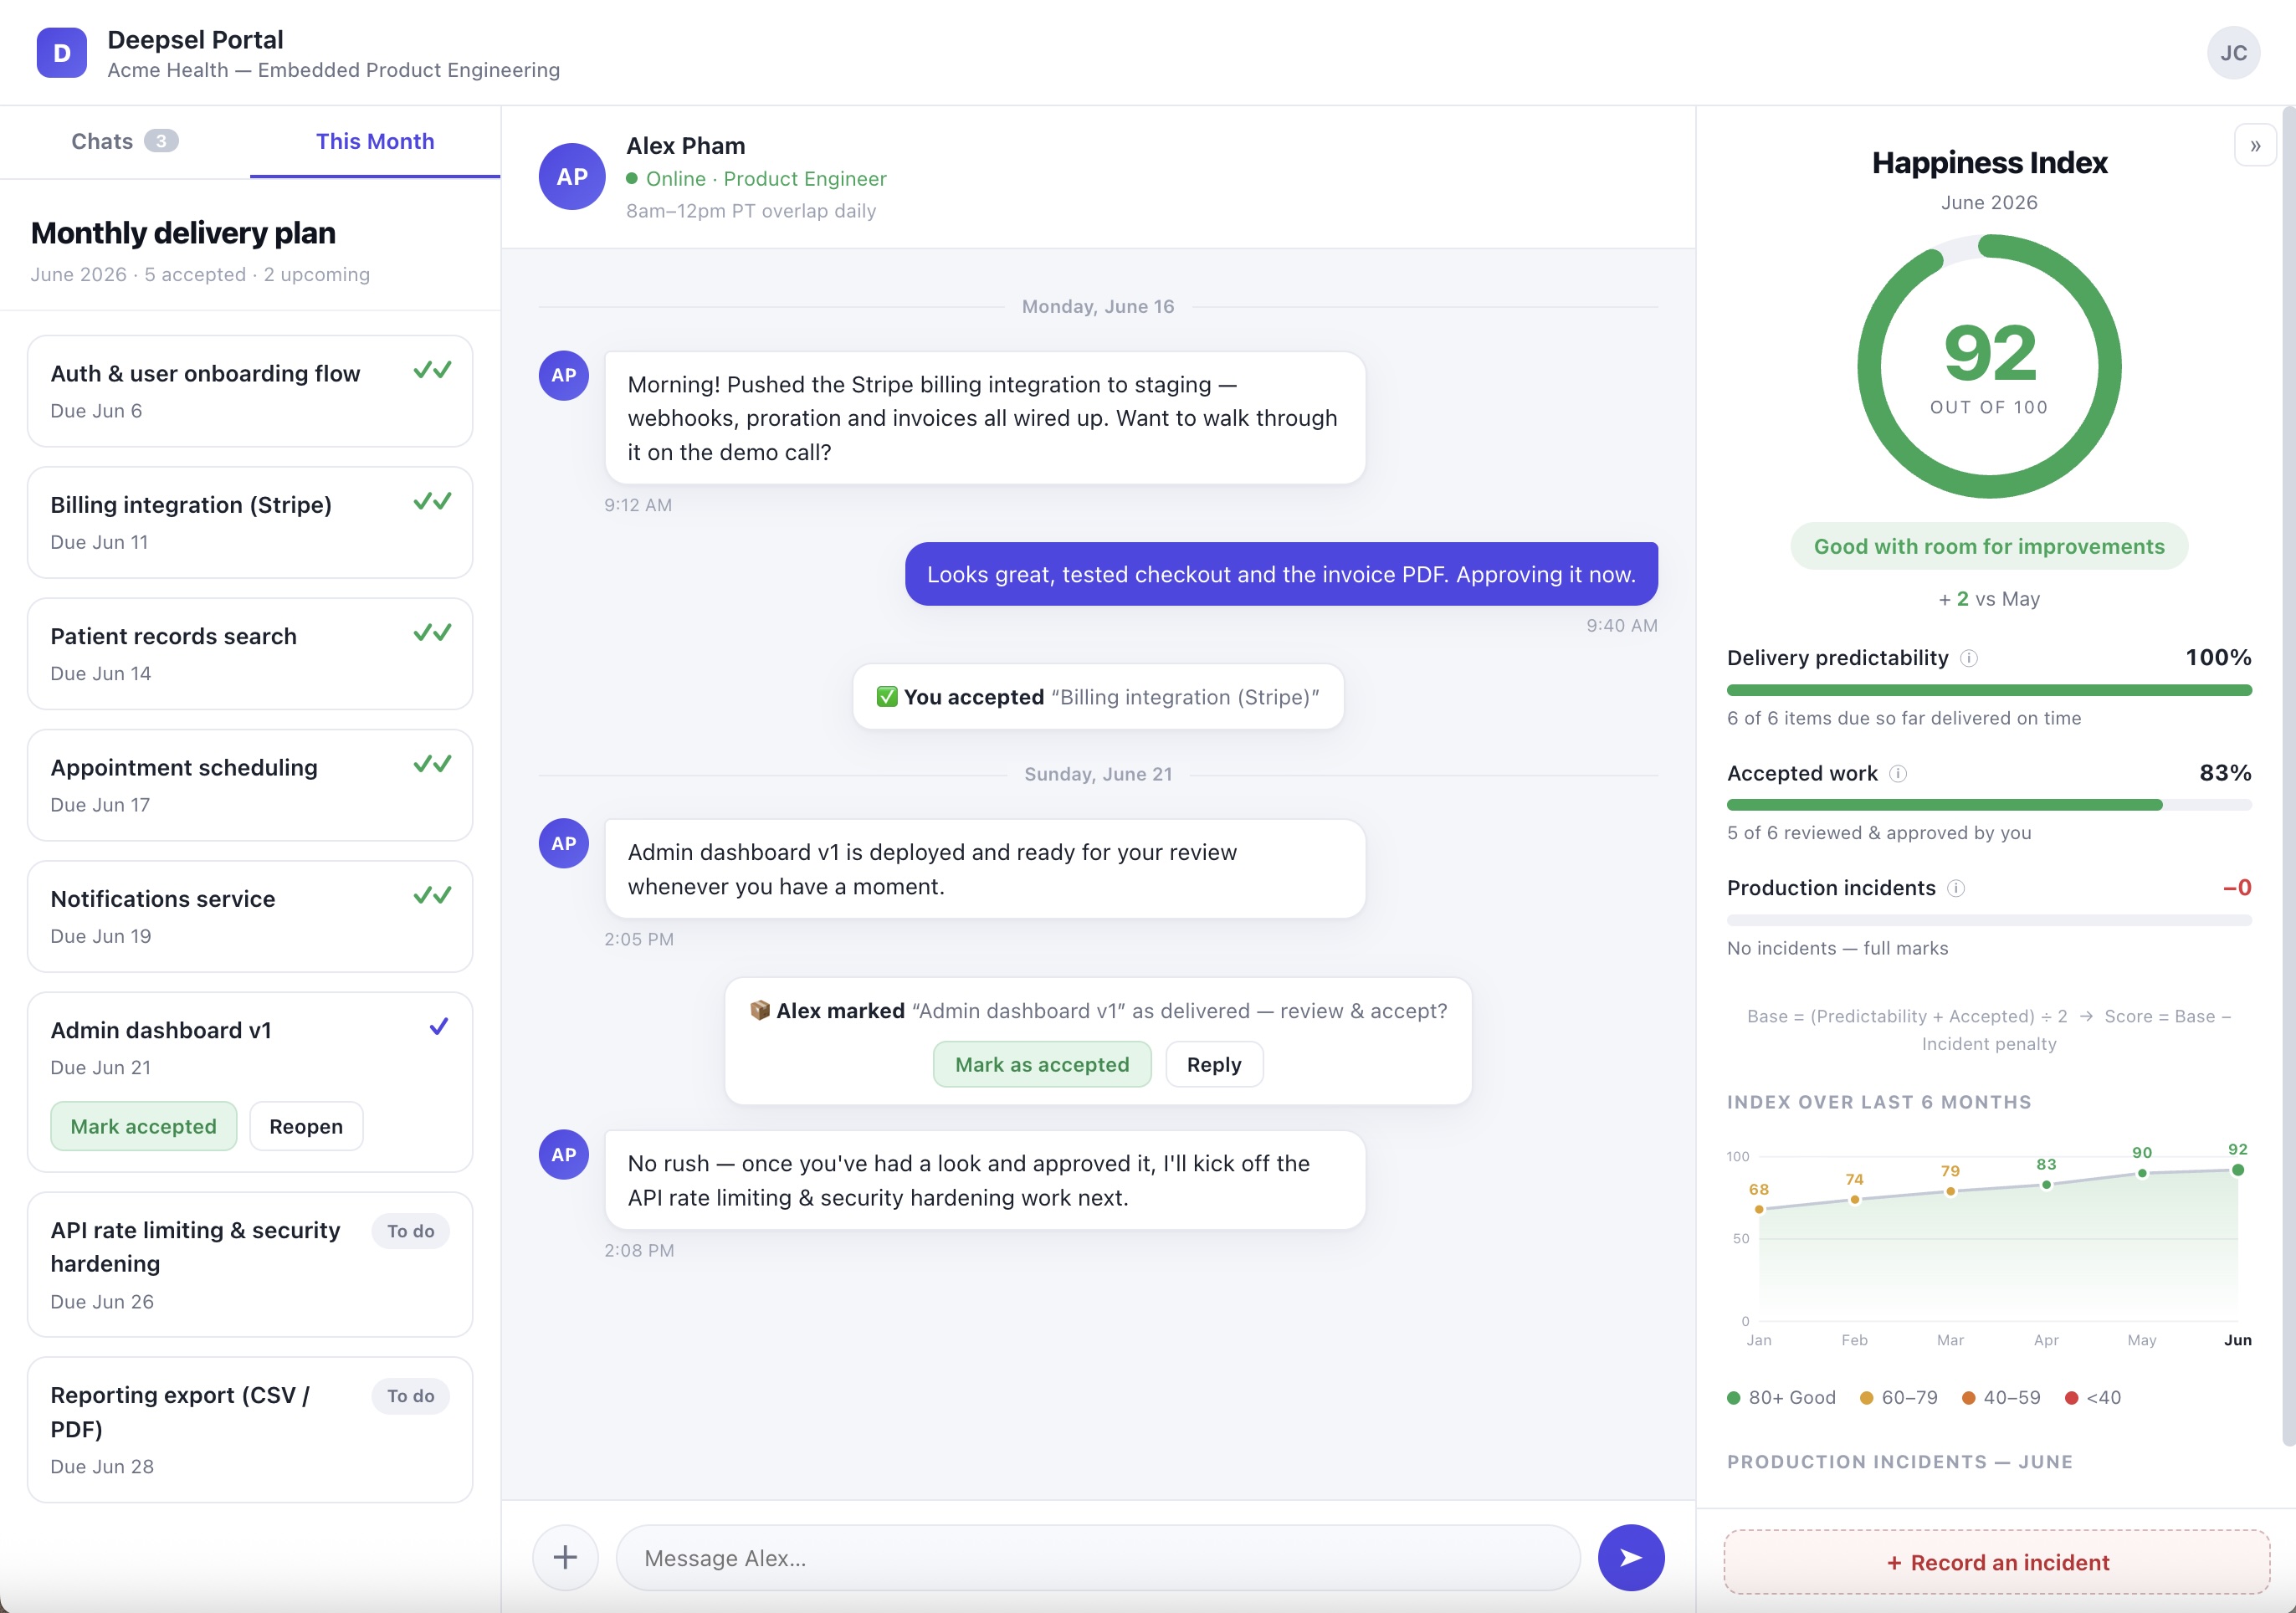Click AP avatar beside 'No rush' message
Viewport: 2296px width, 1613px height.
tap(564, 1154)
